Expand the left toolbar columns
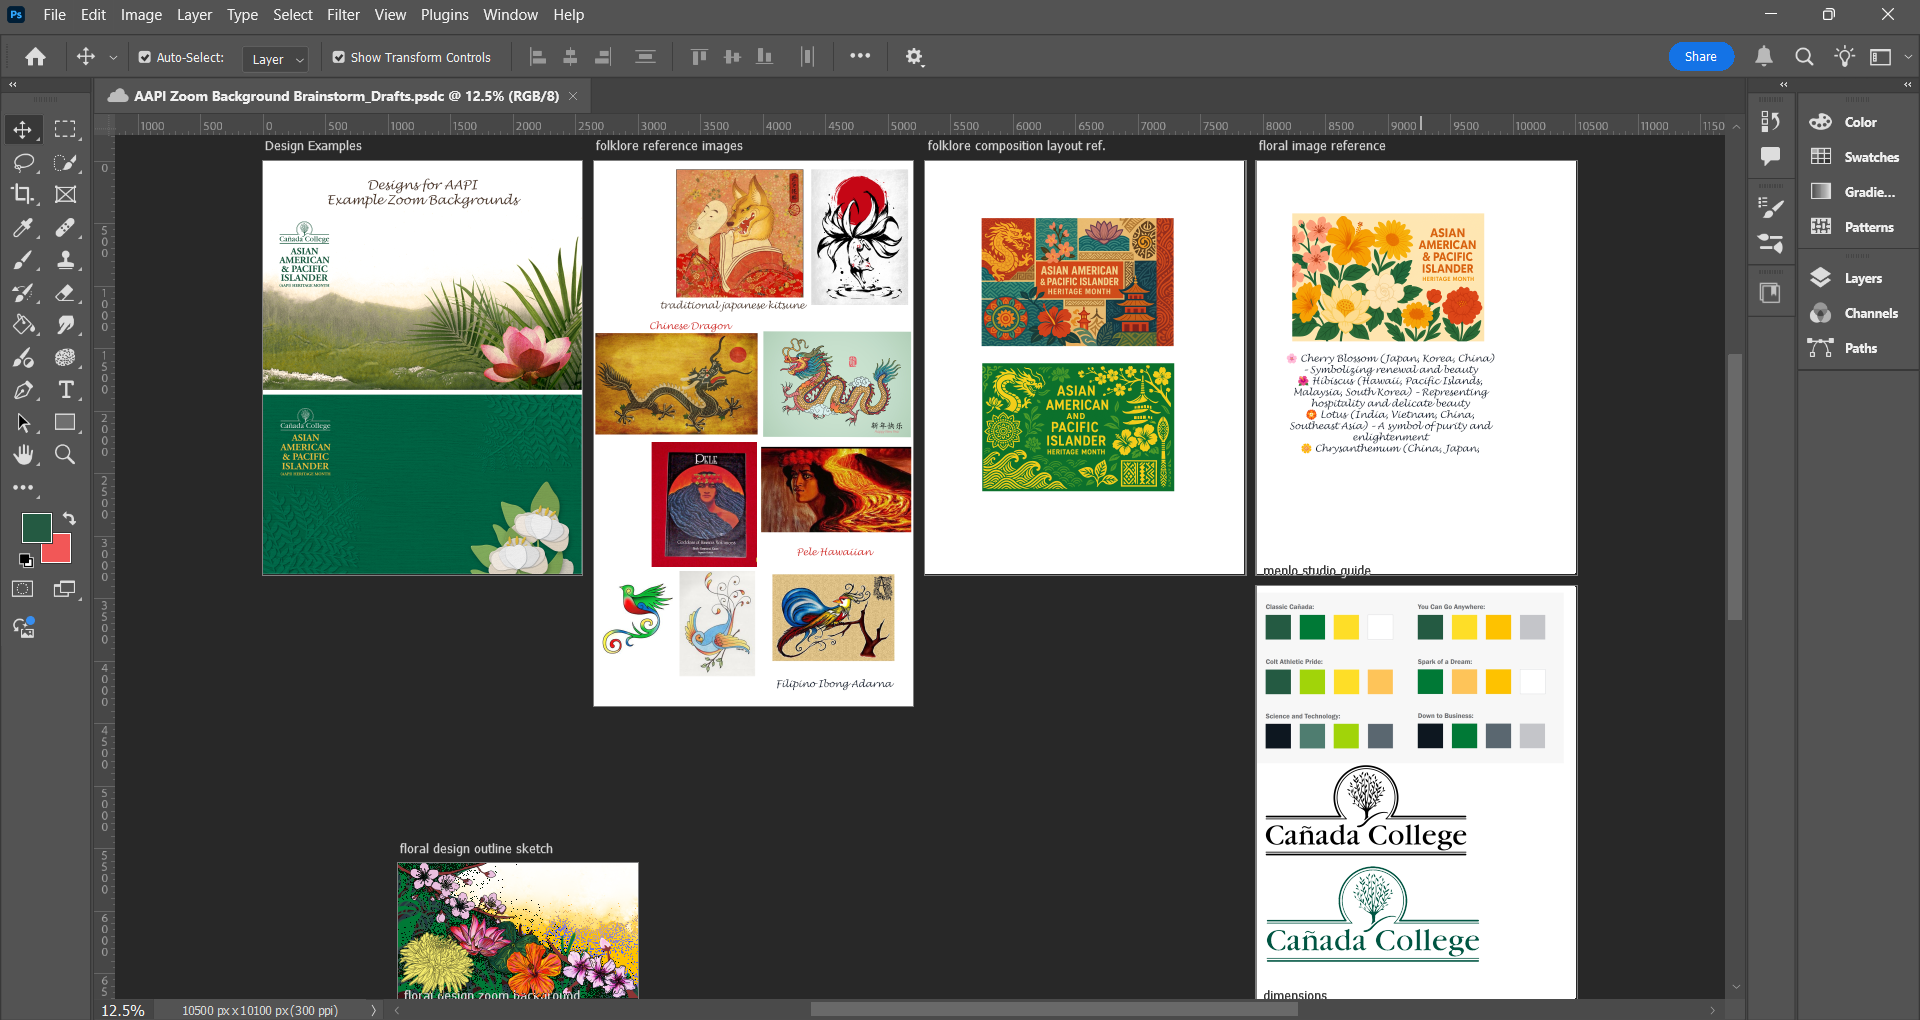Screen dimensions: 1920x1020 13,85
